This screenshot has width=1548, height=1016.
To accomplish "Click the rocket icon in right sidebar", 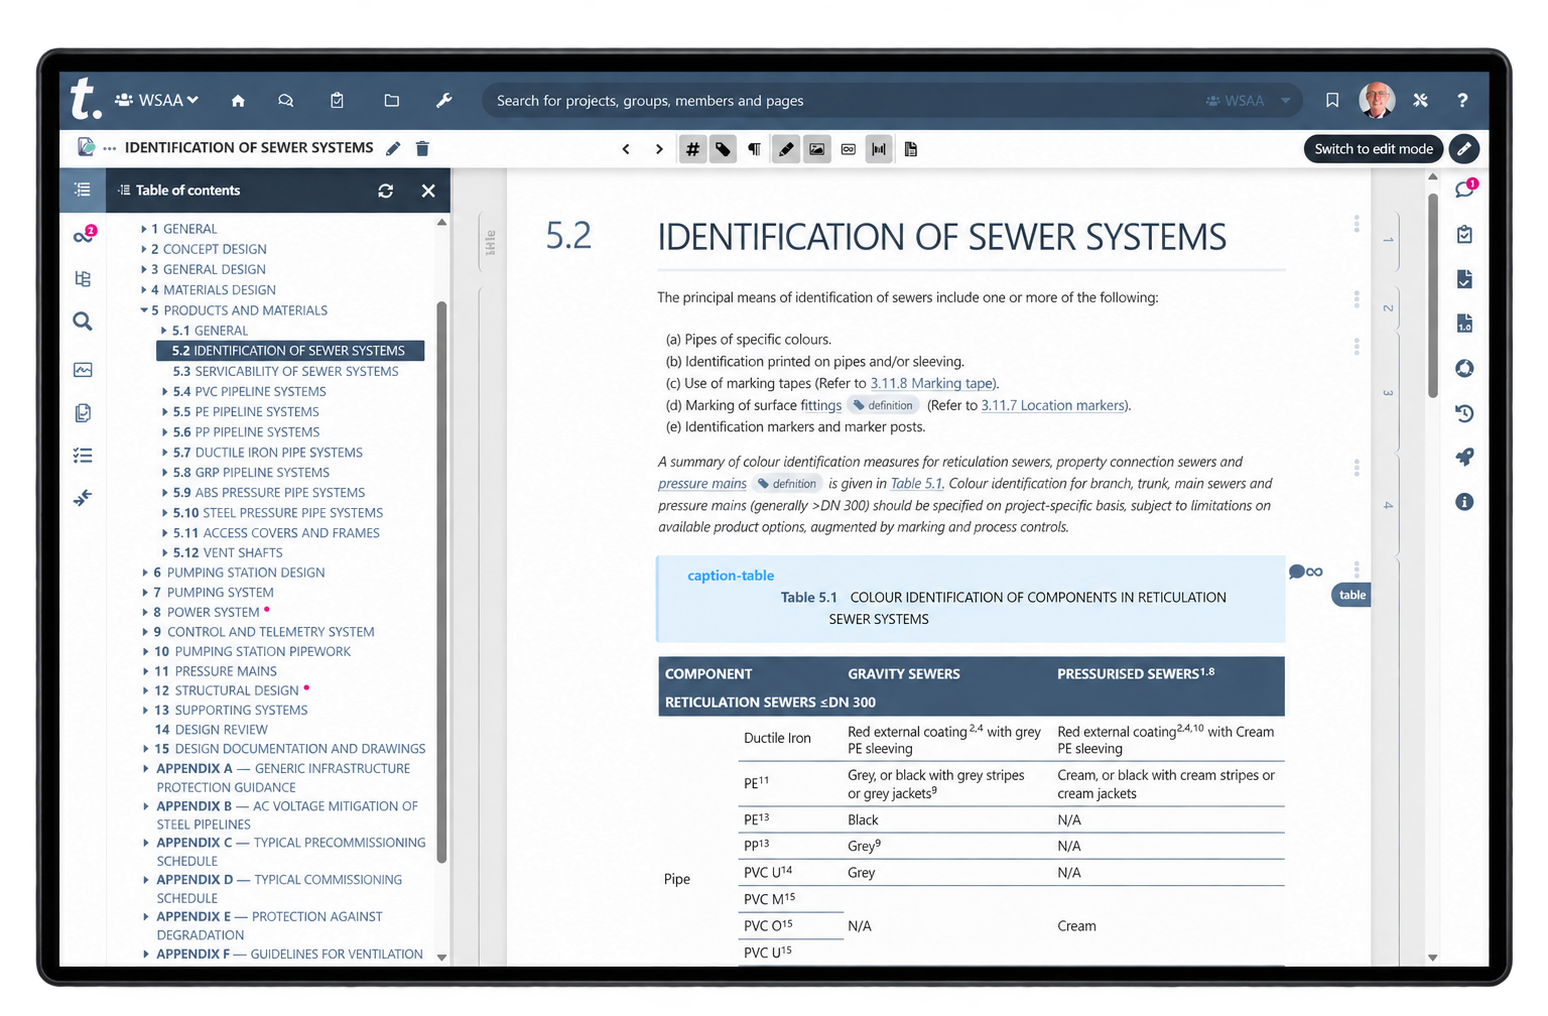I will point(1464,457).
